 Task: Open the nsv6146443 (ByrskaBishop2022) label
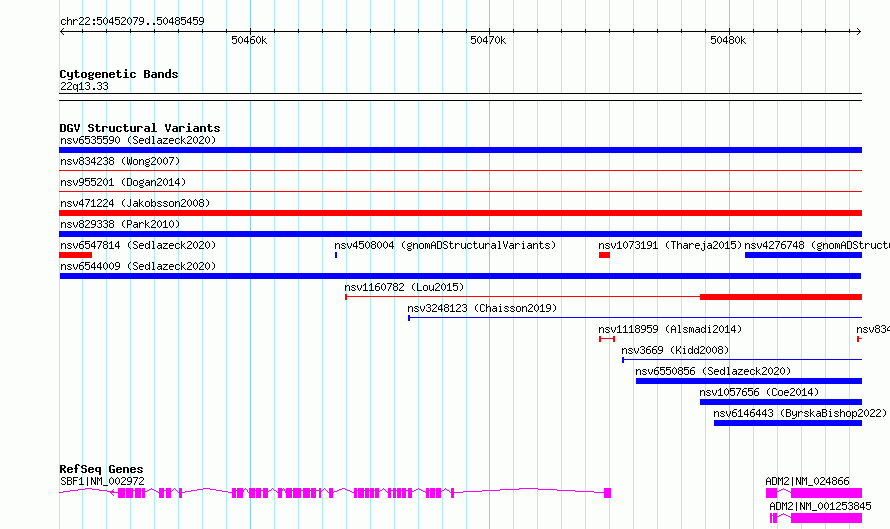tap(800, 413)
